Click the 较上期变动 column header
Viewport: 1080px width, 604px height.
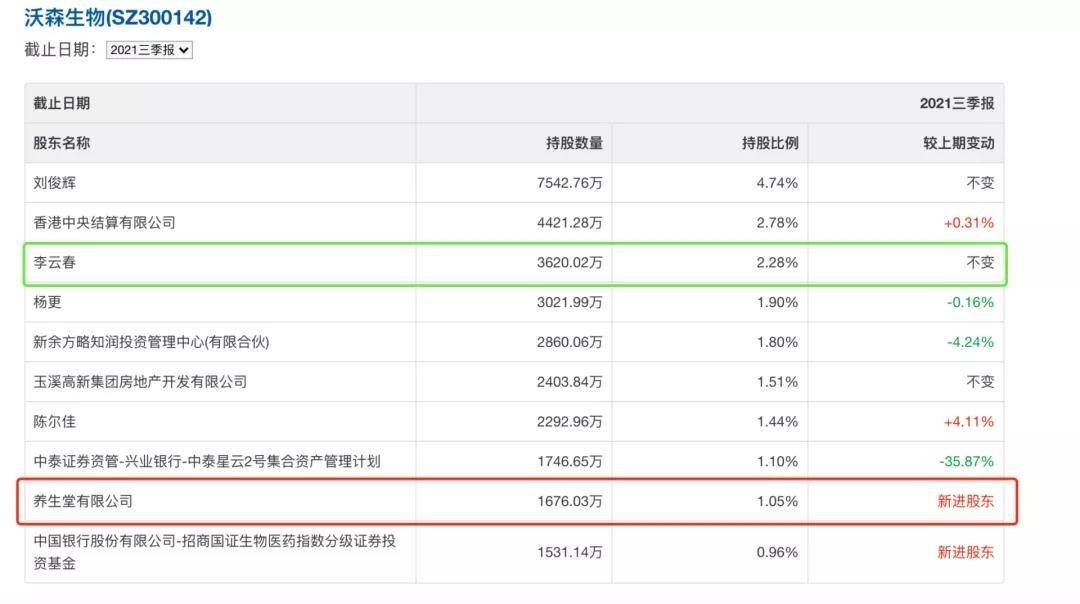958,143
